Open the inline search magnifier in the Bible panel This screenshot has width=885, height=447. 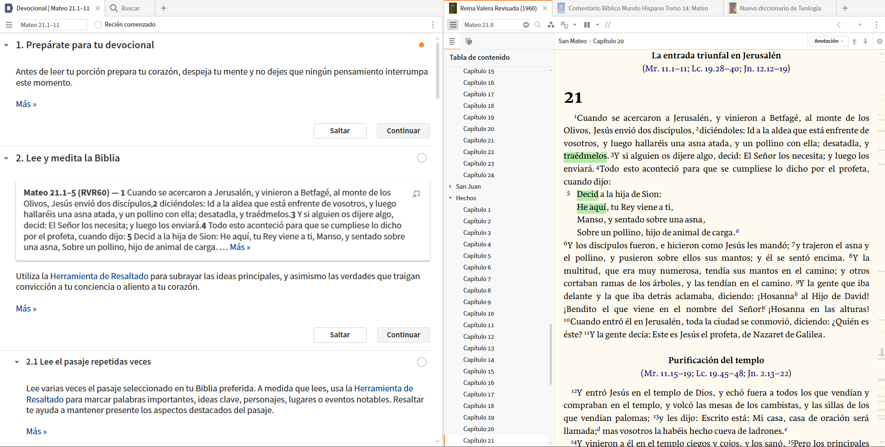pos(537,25)
